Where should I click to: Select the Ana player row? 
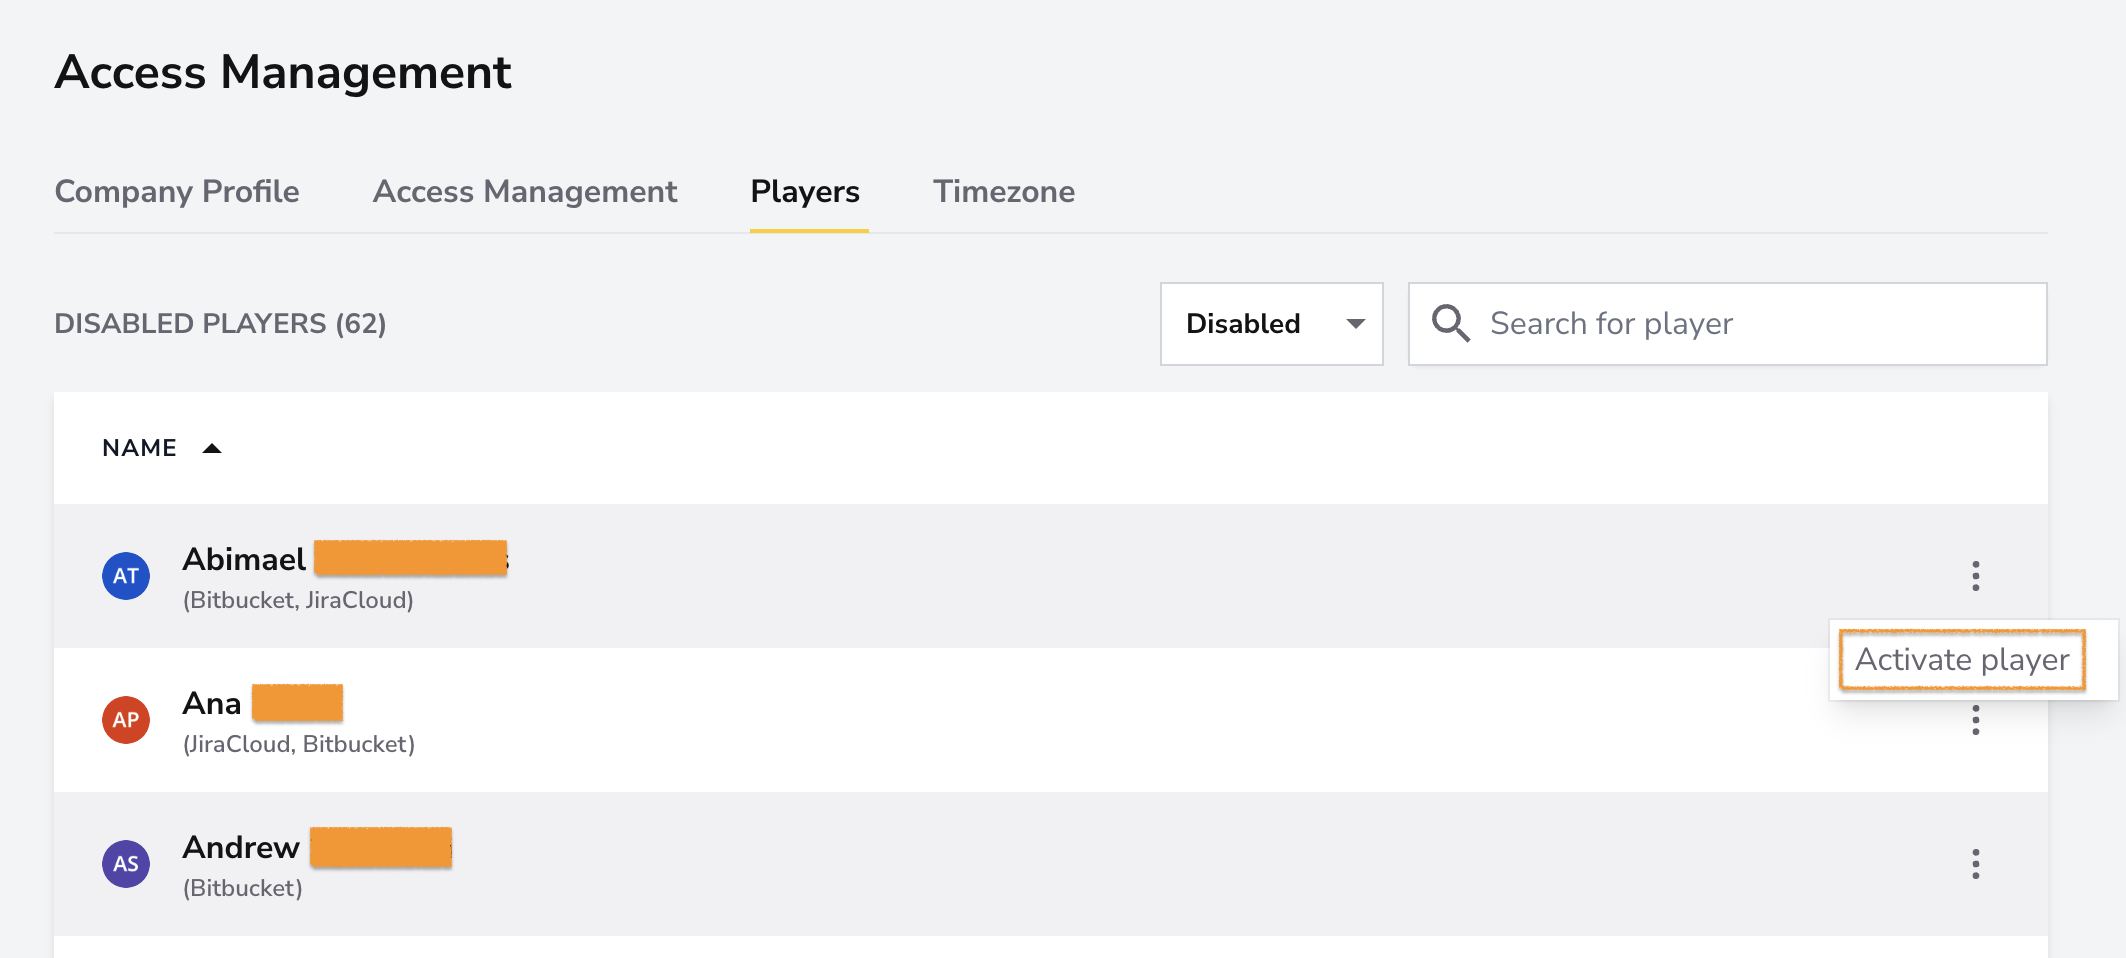point(1051,720)
